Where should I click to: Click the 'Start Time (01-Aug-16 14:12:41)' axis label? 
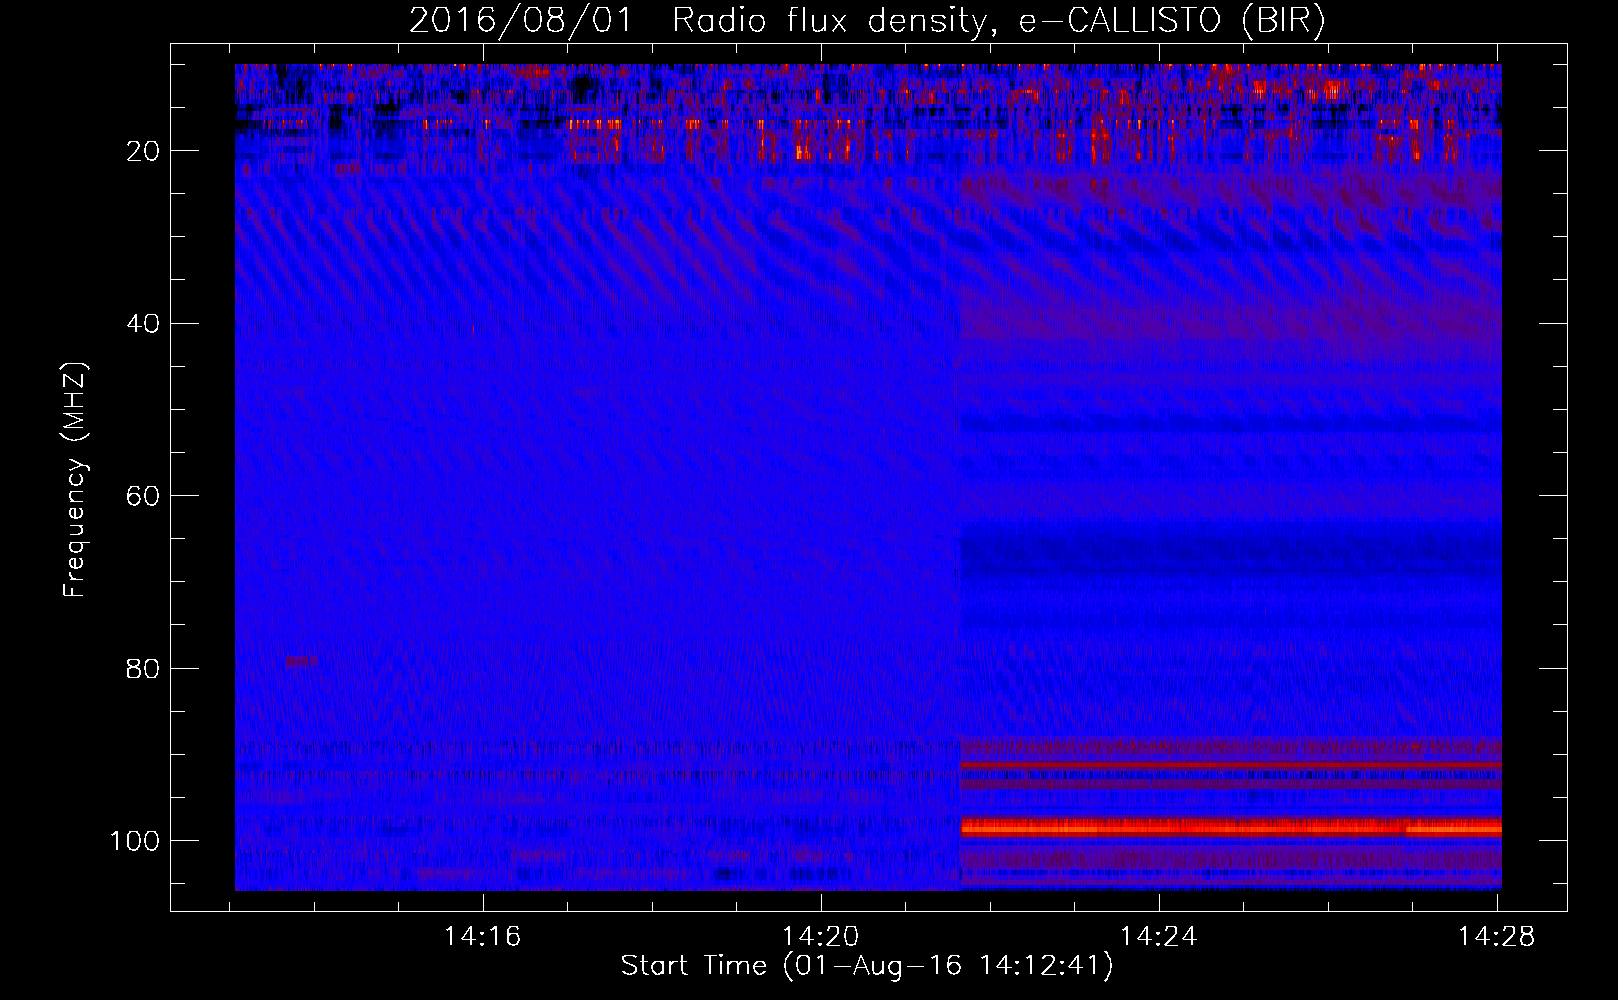867,966
